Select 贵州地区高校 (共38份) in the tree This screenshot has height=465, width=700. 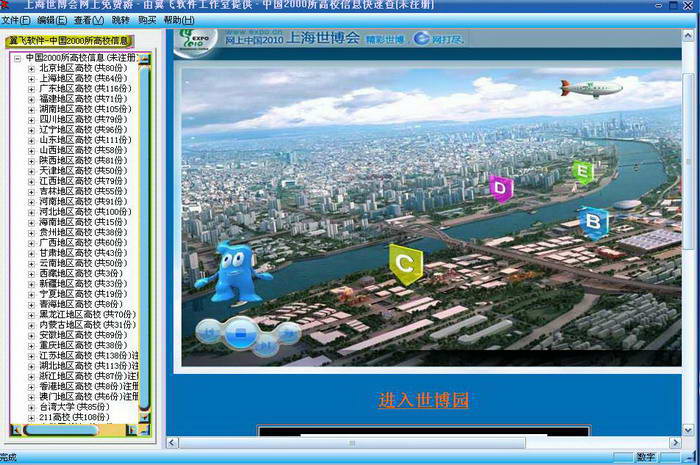point(83,232)
